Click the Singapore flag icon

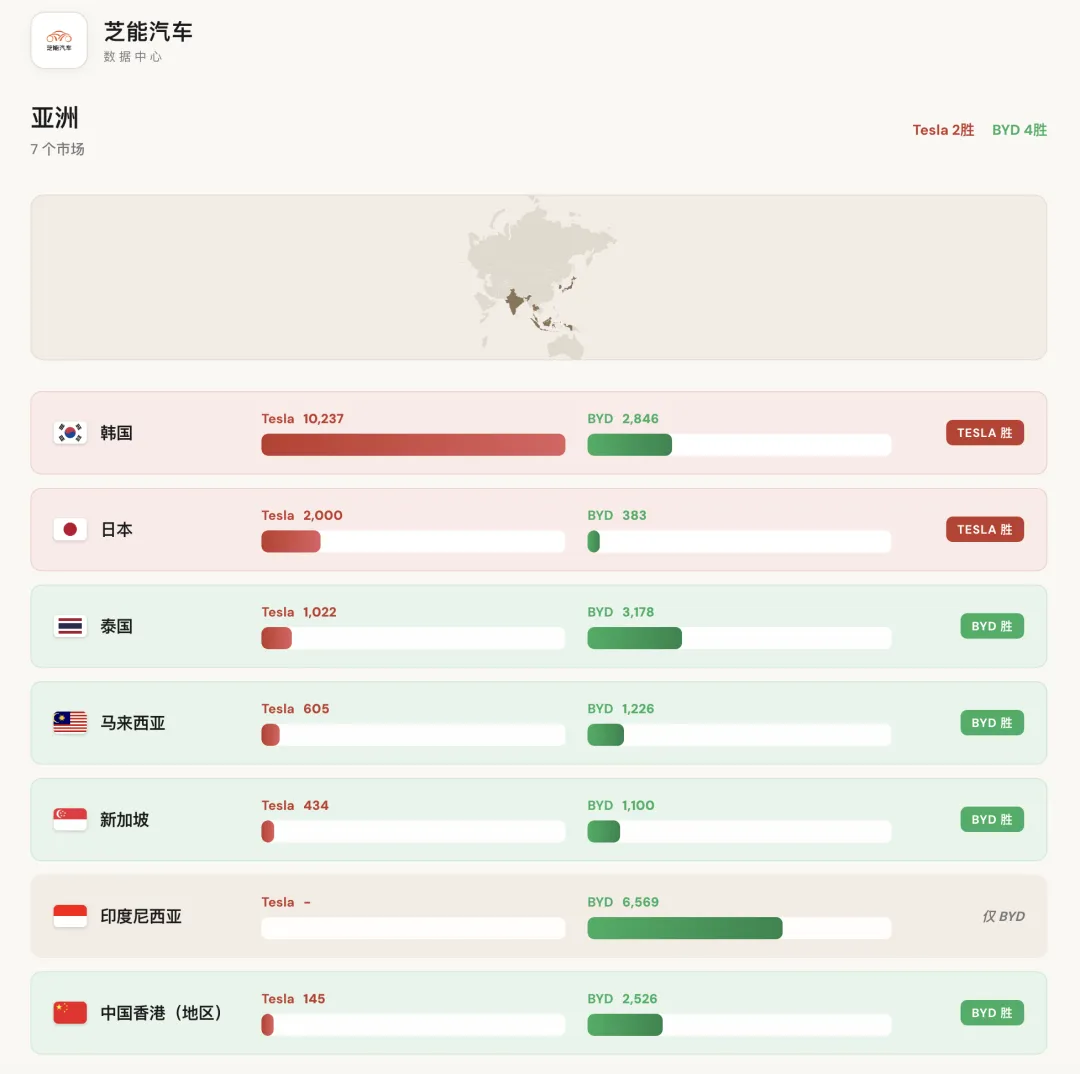[70, 819]
